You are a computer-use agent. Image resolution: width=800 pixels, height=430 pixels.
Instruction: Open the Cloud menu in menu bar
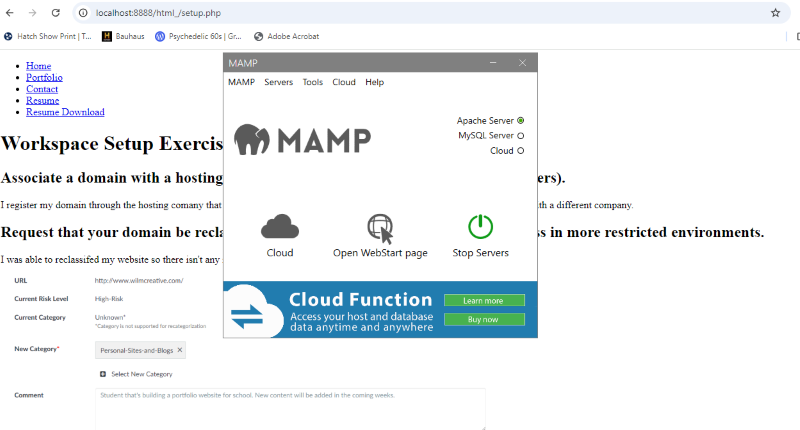click(x=344, y=82)
